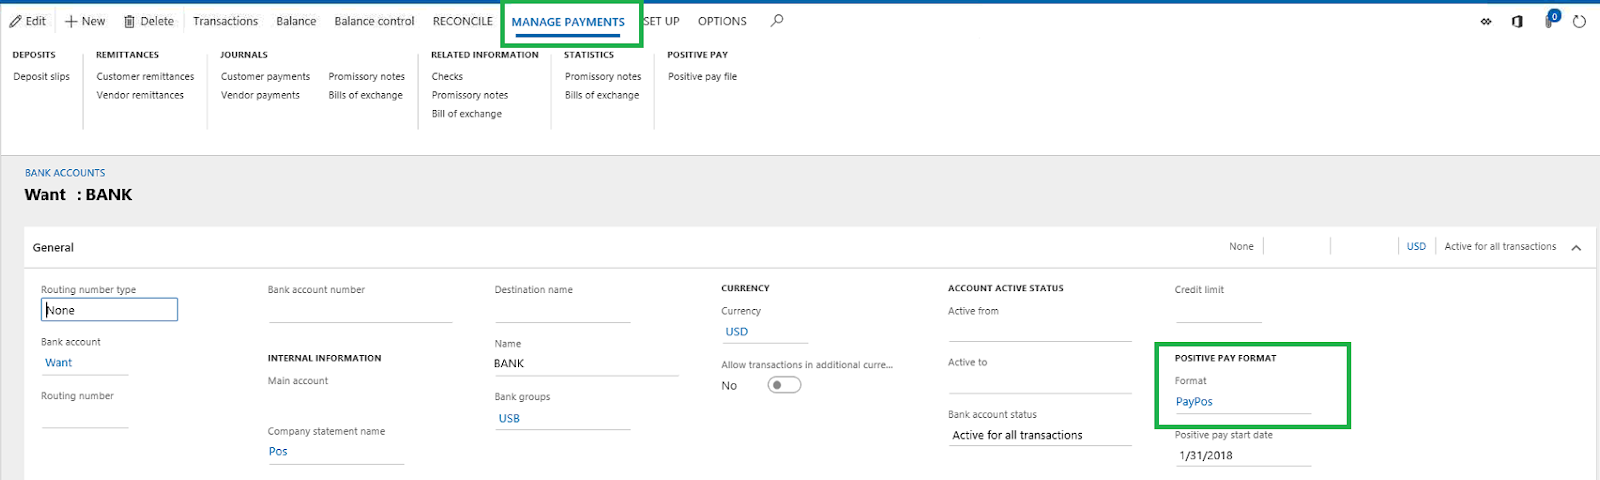1600x480 pixels.
Task: Click the personalize diamonds icon
Action: click(x=1486, y=21)
